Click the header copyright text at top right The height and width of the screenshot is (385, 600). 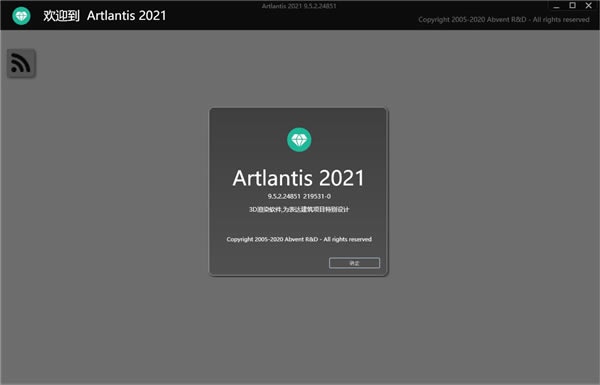coord(504,20)
